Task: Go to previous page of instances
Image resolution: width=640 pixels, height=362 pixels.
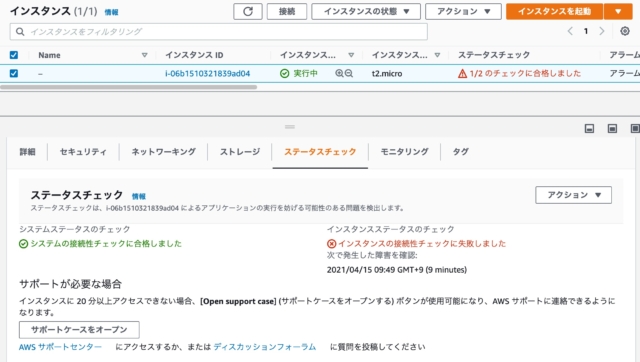Action: click(570, 31)
